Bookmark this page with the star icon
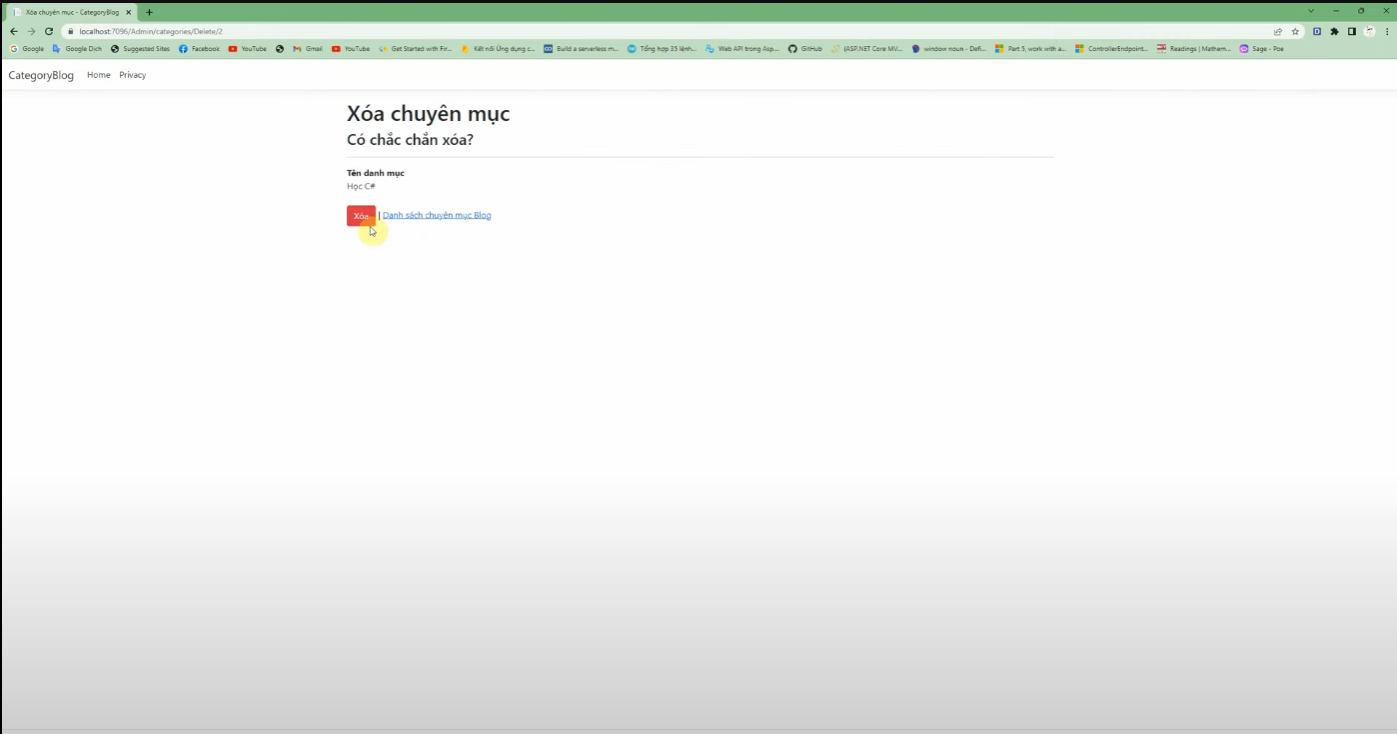1397x734 pixels. pyautogui.click(x=1295, y=31)
